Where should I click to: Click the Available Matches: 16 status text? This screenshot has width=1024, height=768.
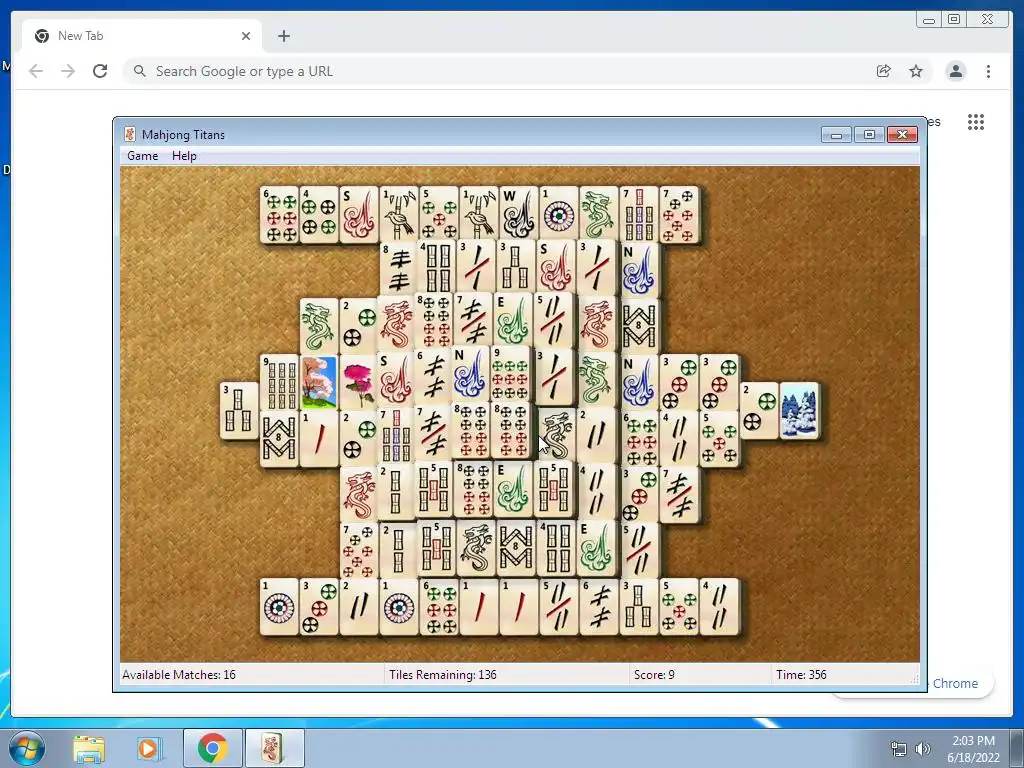click(179, 675)
